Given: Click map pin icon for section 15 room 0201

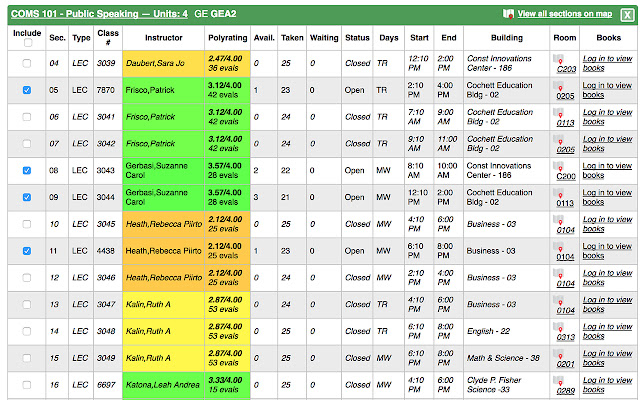Looking at the screenshot, I should 558,355.
